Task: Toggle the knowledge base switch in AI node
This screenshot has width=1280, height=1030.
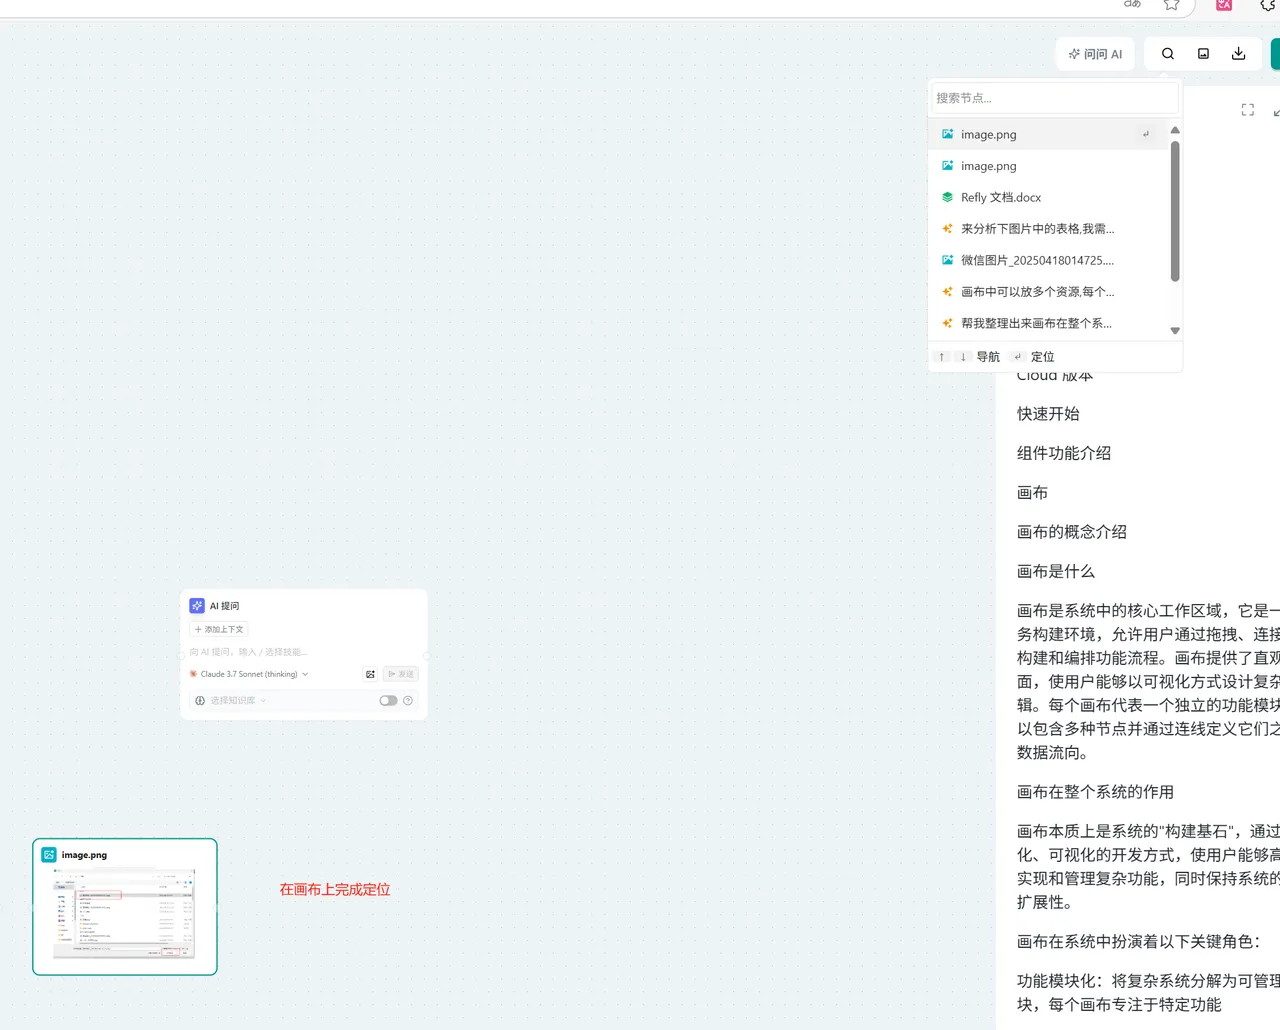Action: 388,701
